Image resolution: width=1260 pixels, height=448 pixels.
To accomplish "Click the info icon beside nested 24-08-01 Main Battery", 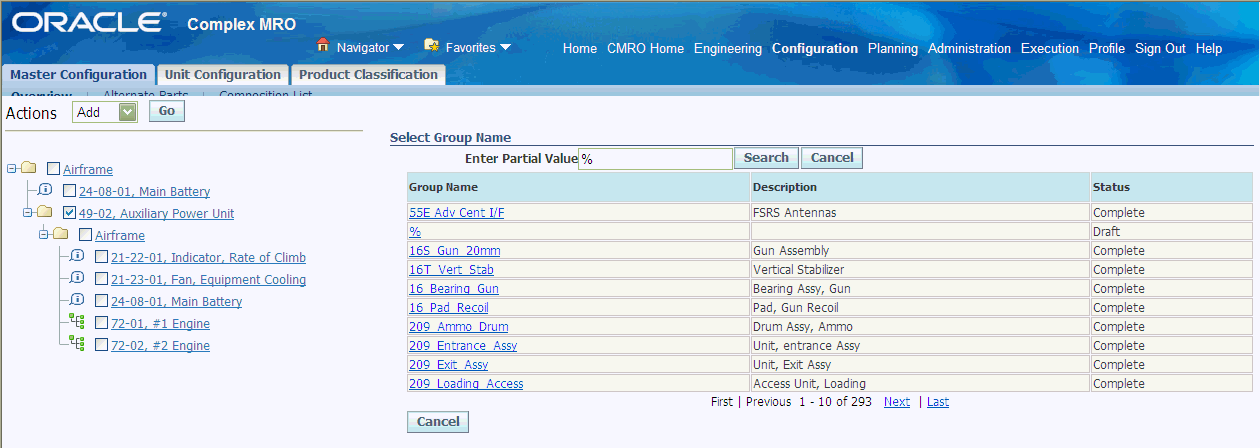I will 78,300.
